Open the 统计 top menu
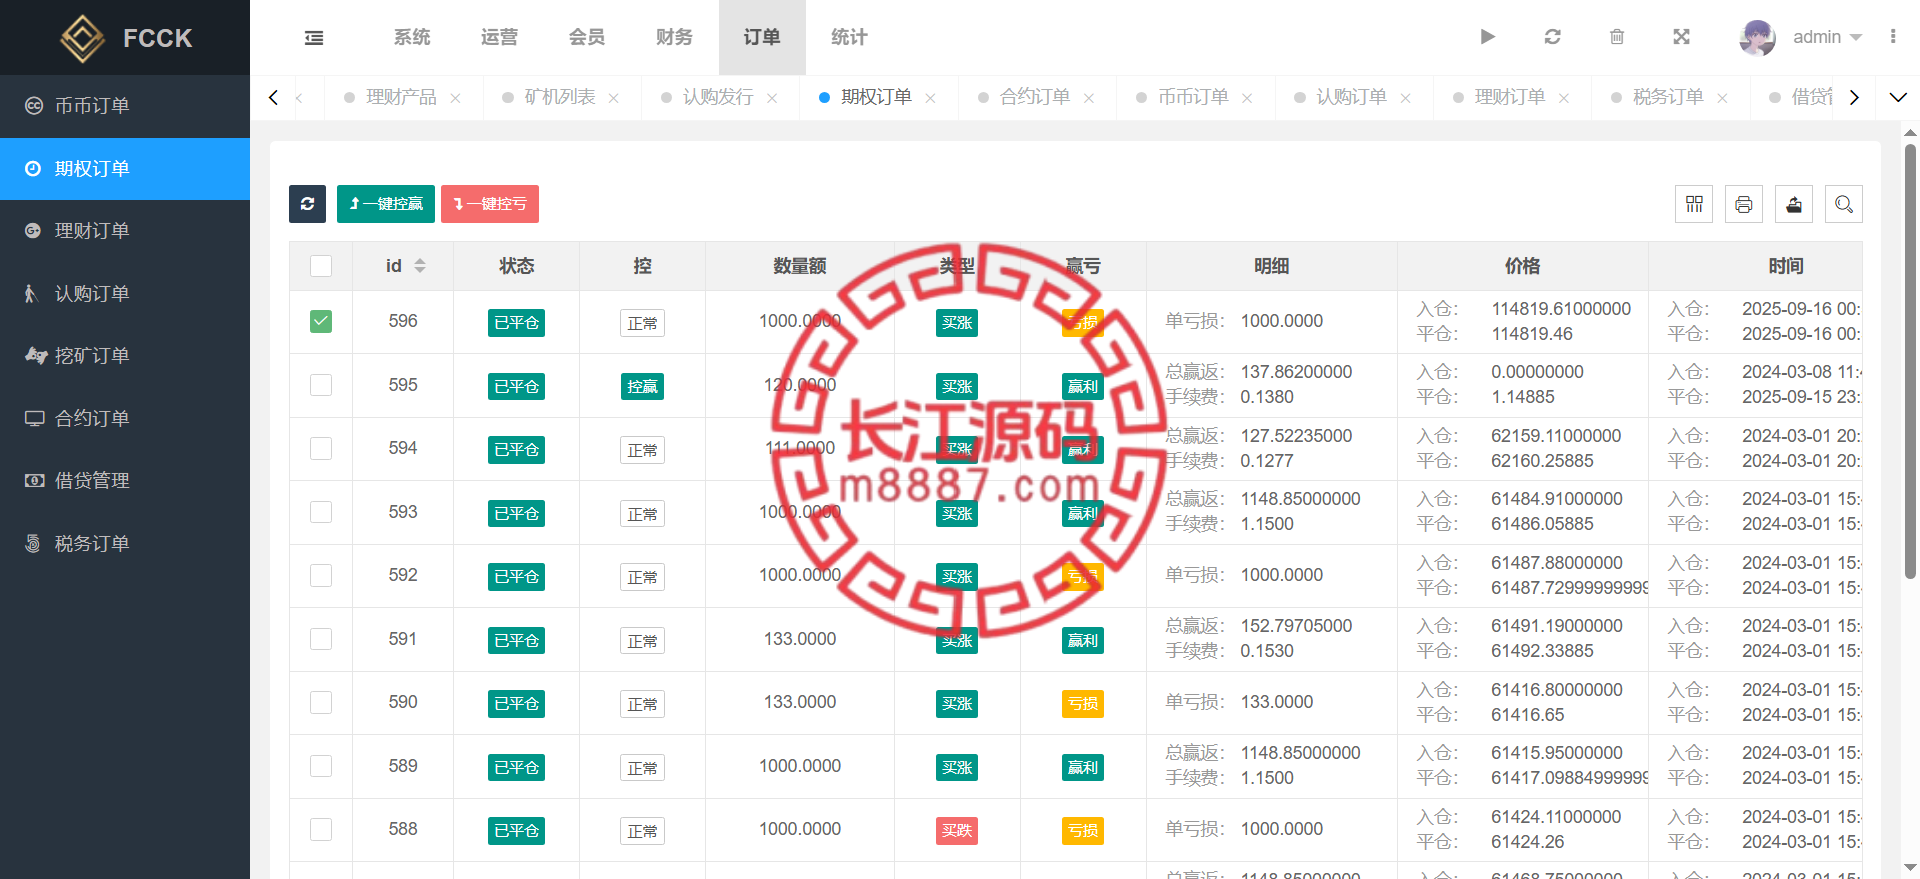1920x879 pixels. click(x=849, y=37)
